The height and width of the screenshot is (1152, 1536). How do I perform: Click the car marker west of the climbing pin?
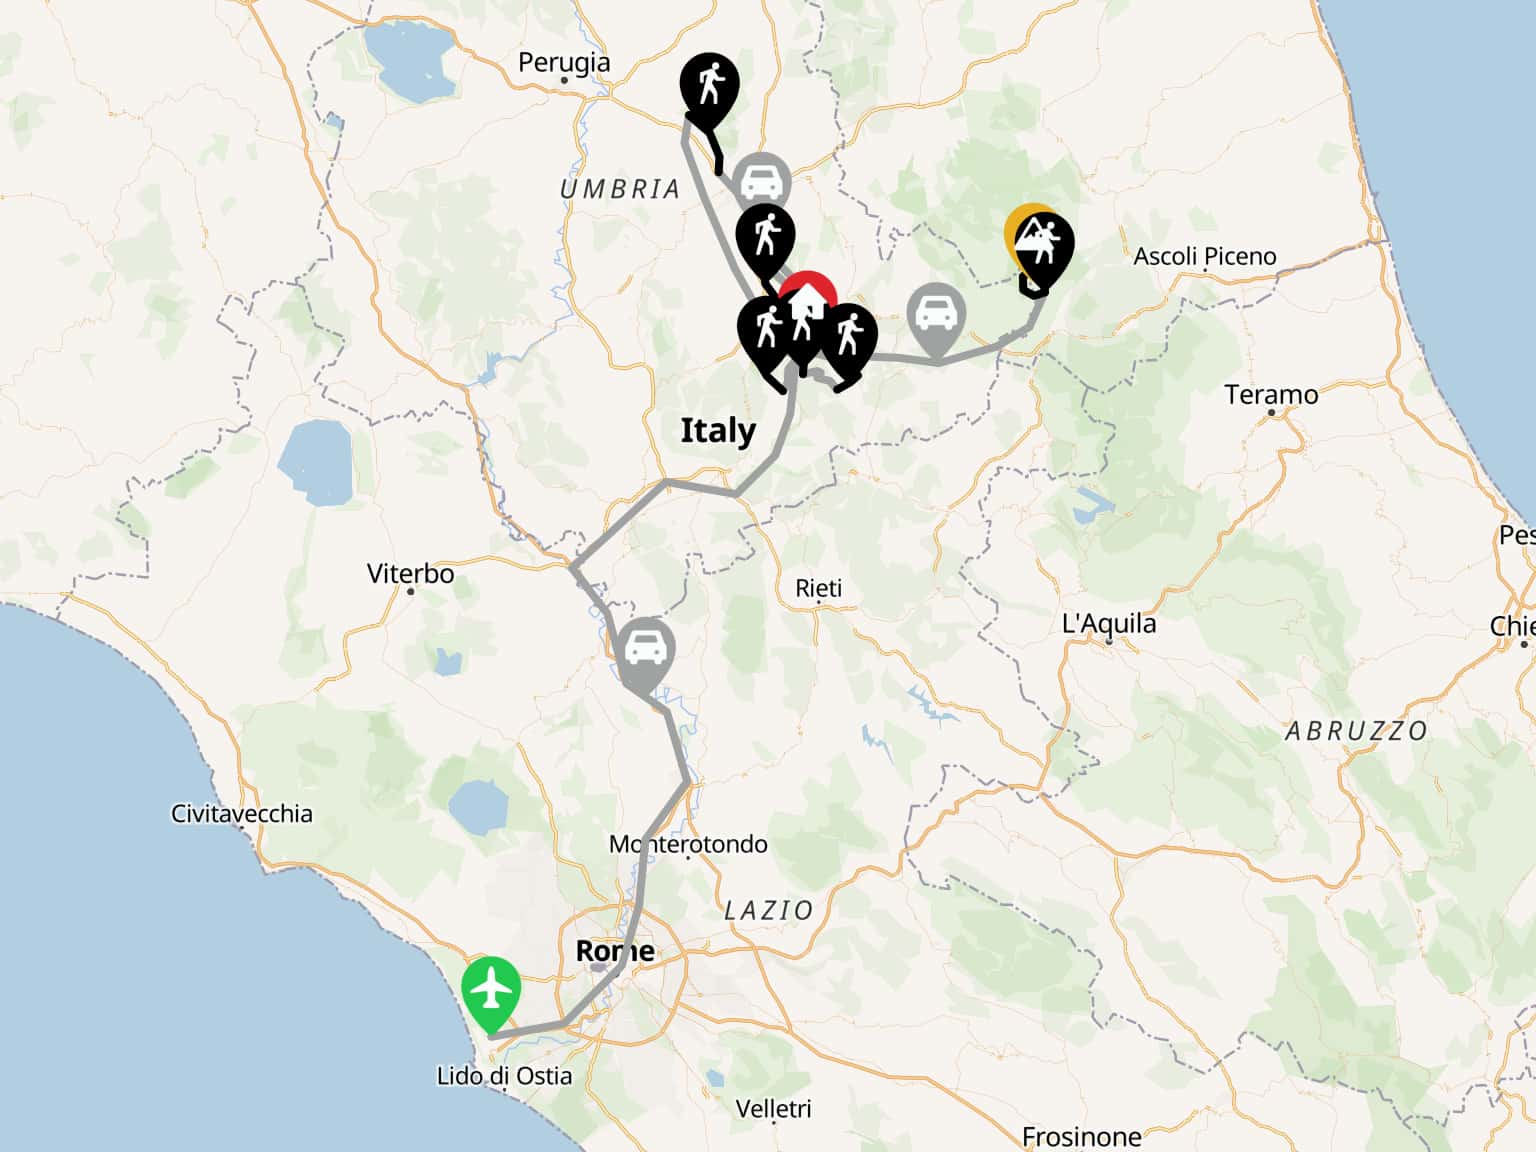pyautogui.click(x=936, y=316)
